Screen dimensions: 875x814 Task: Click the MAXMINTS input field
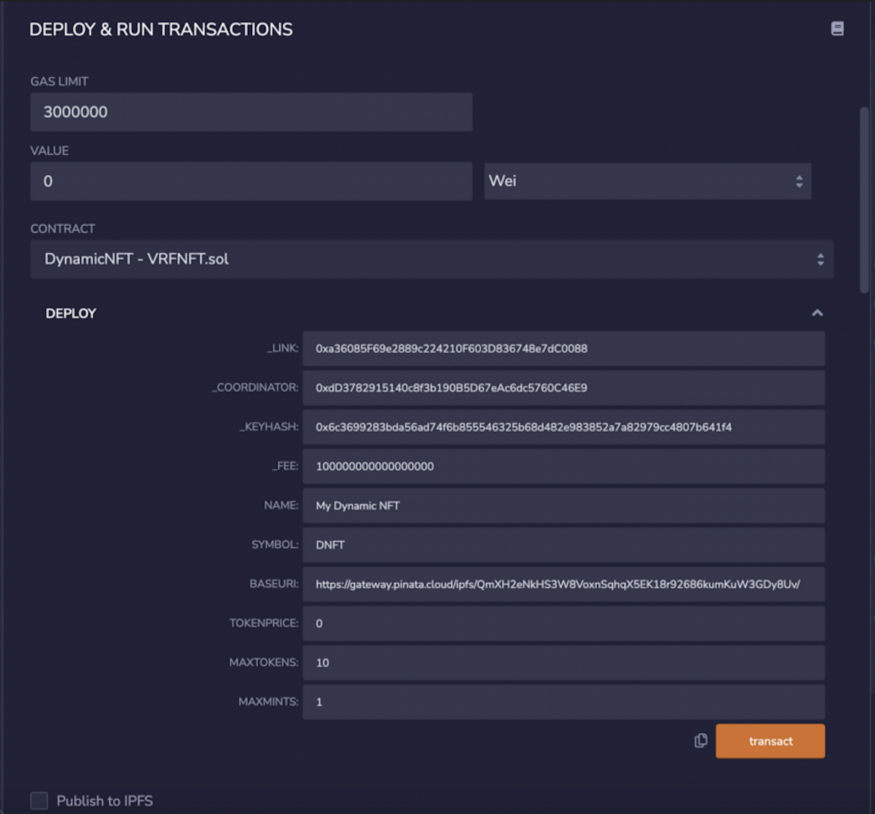point(563,702)
